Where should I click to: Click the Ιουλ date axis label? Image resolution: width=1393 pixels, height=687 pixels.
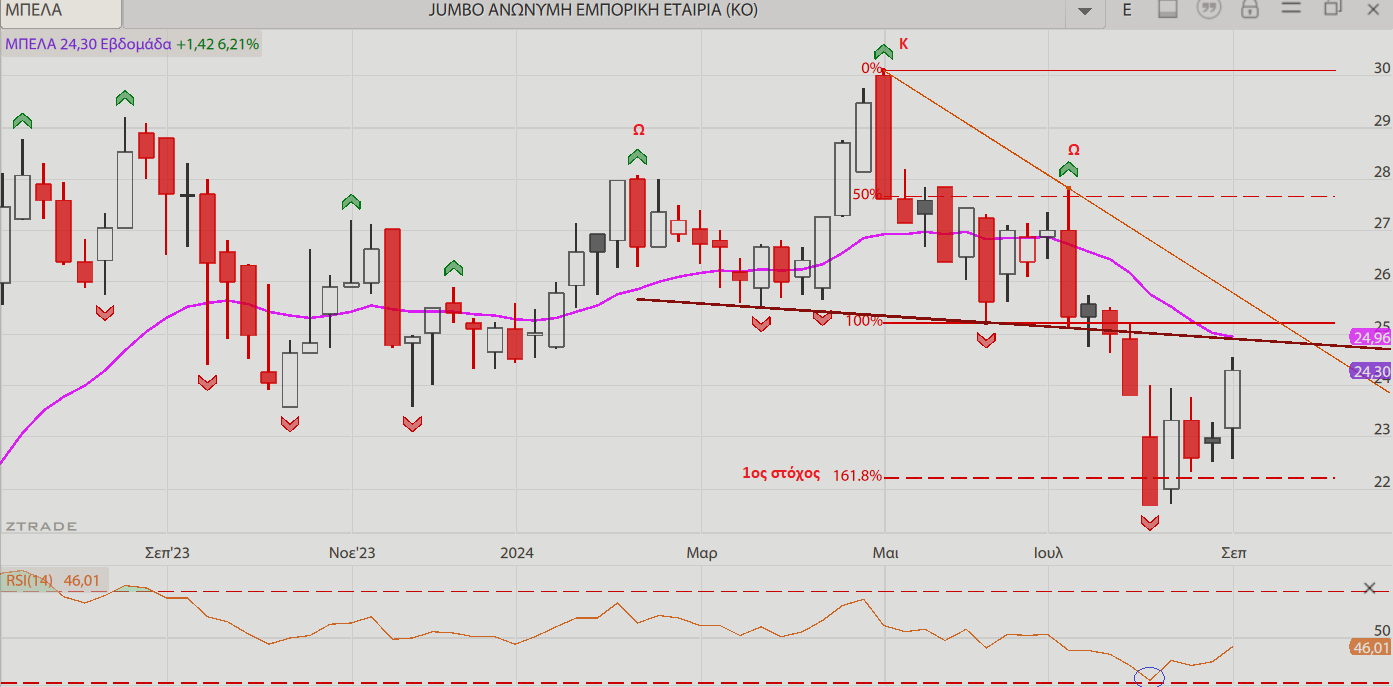point(1049,553)
